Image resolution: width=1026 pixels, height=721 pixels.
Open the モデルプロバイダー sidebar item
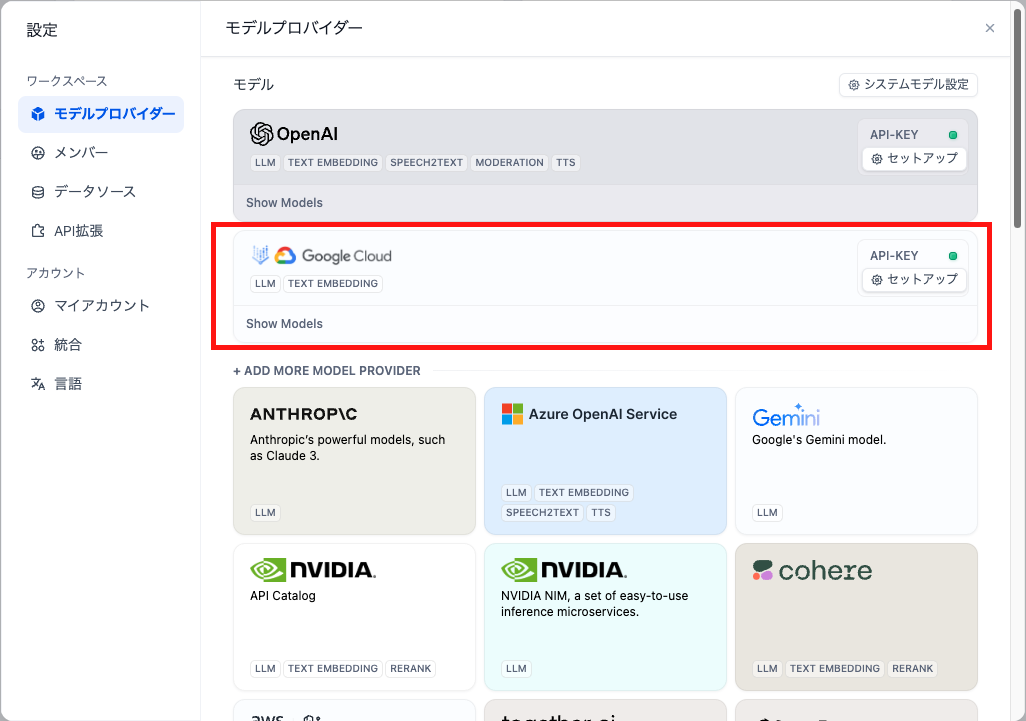pos(101,114)
